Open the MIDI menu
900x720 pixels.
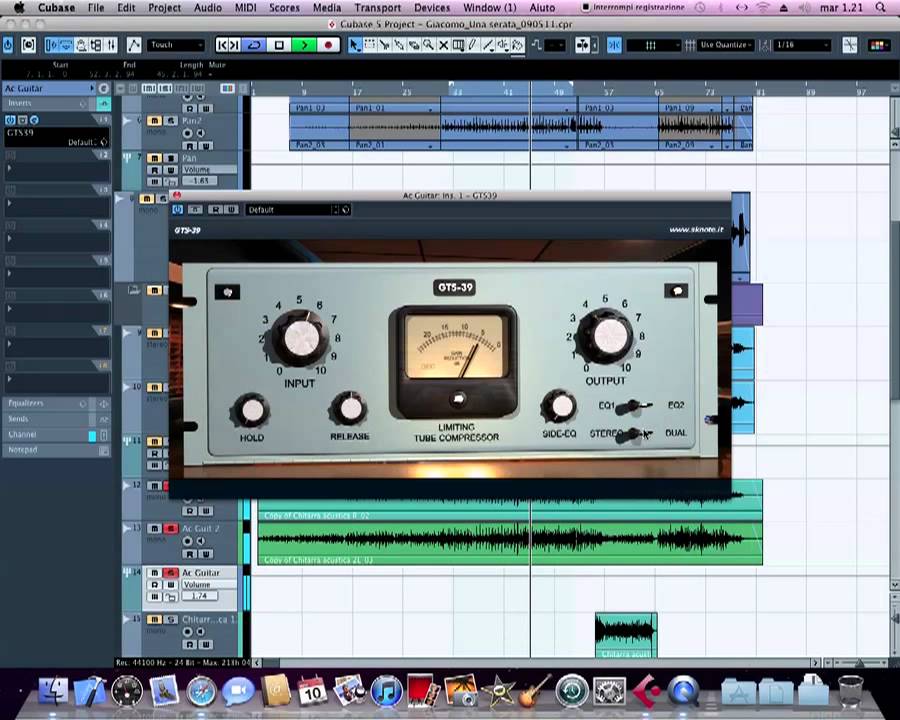pos(246,7)
